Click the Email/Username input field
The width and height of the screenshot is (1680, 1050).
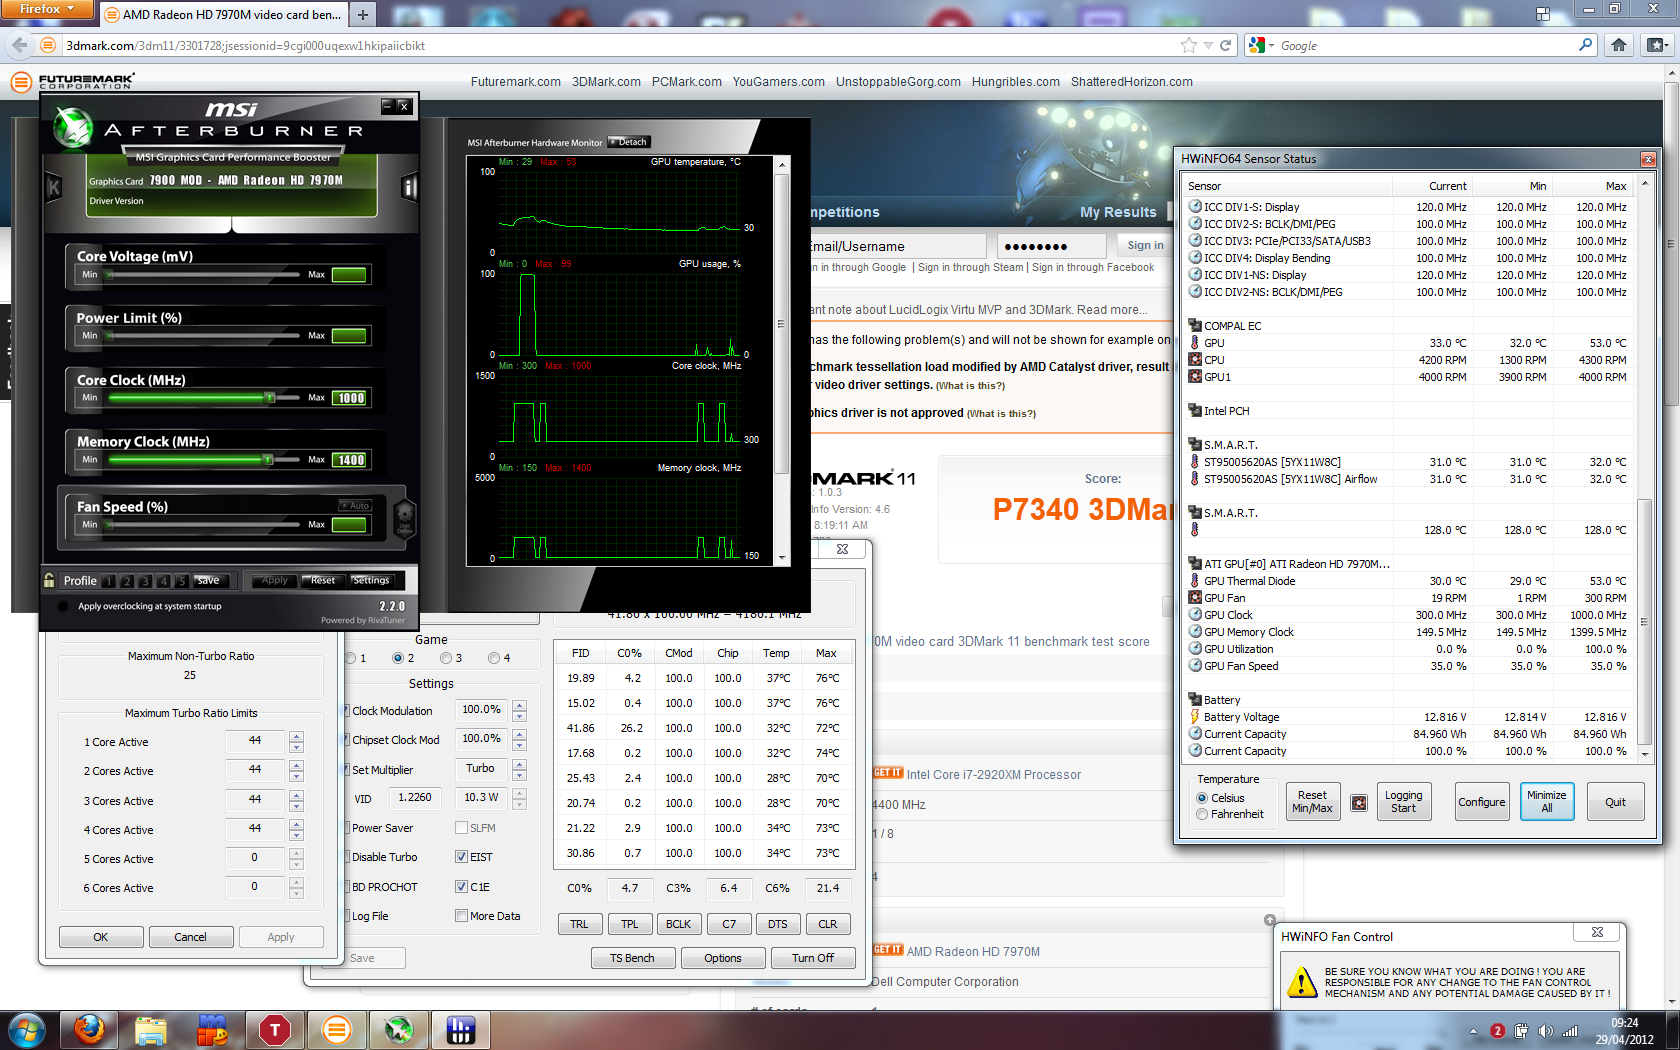coord(897,246)
